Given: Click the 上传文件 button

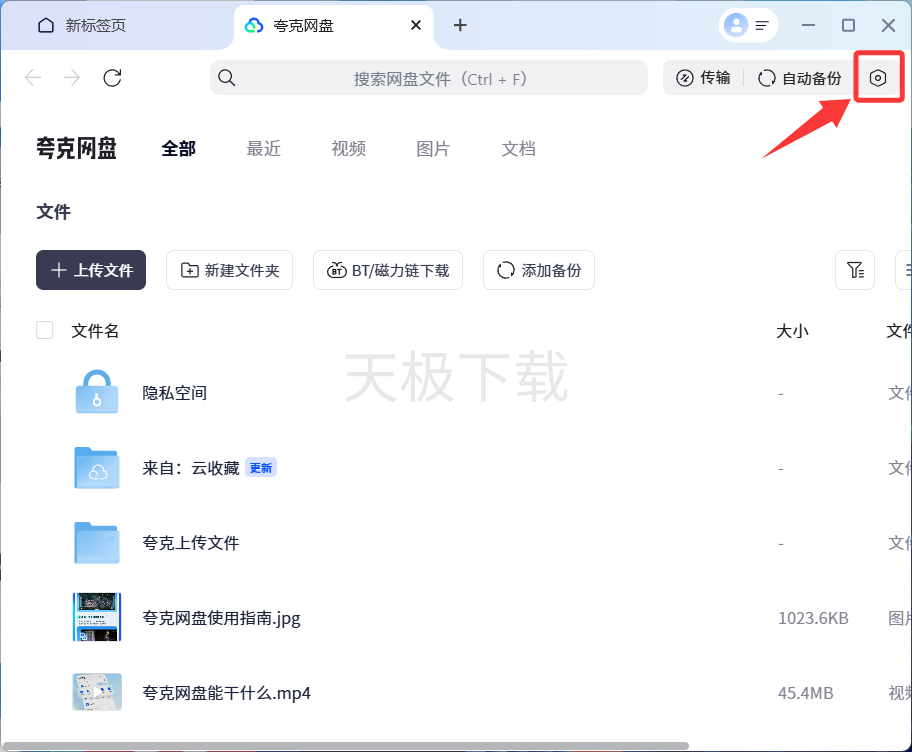Looking at the screenshot, I should point(91,270).
